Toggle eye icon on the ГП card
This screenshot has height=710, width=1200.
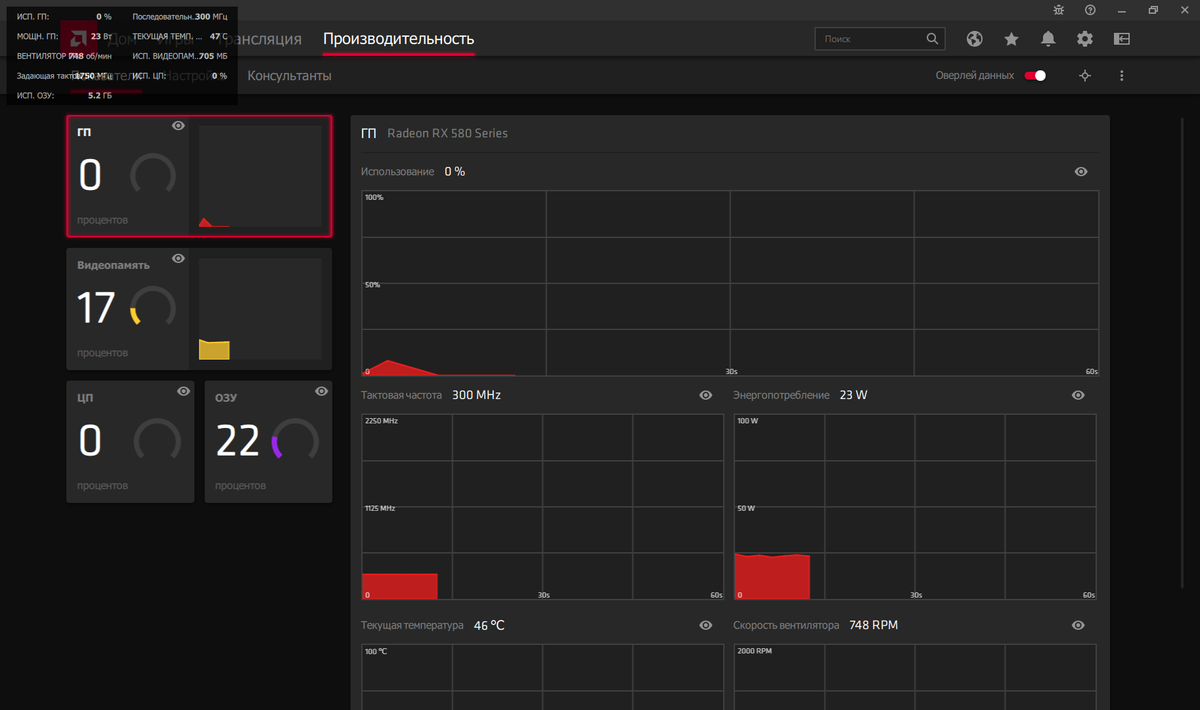[178, 126]
